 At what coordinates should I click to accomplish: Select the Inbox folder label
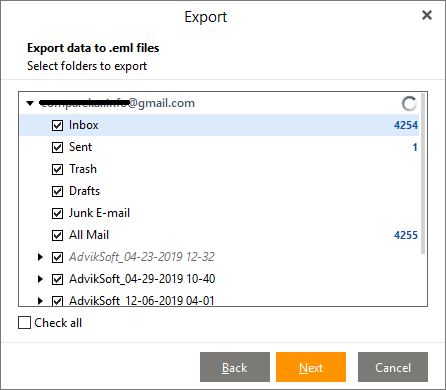click(84, 125)
